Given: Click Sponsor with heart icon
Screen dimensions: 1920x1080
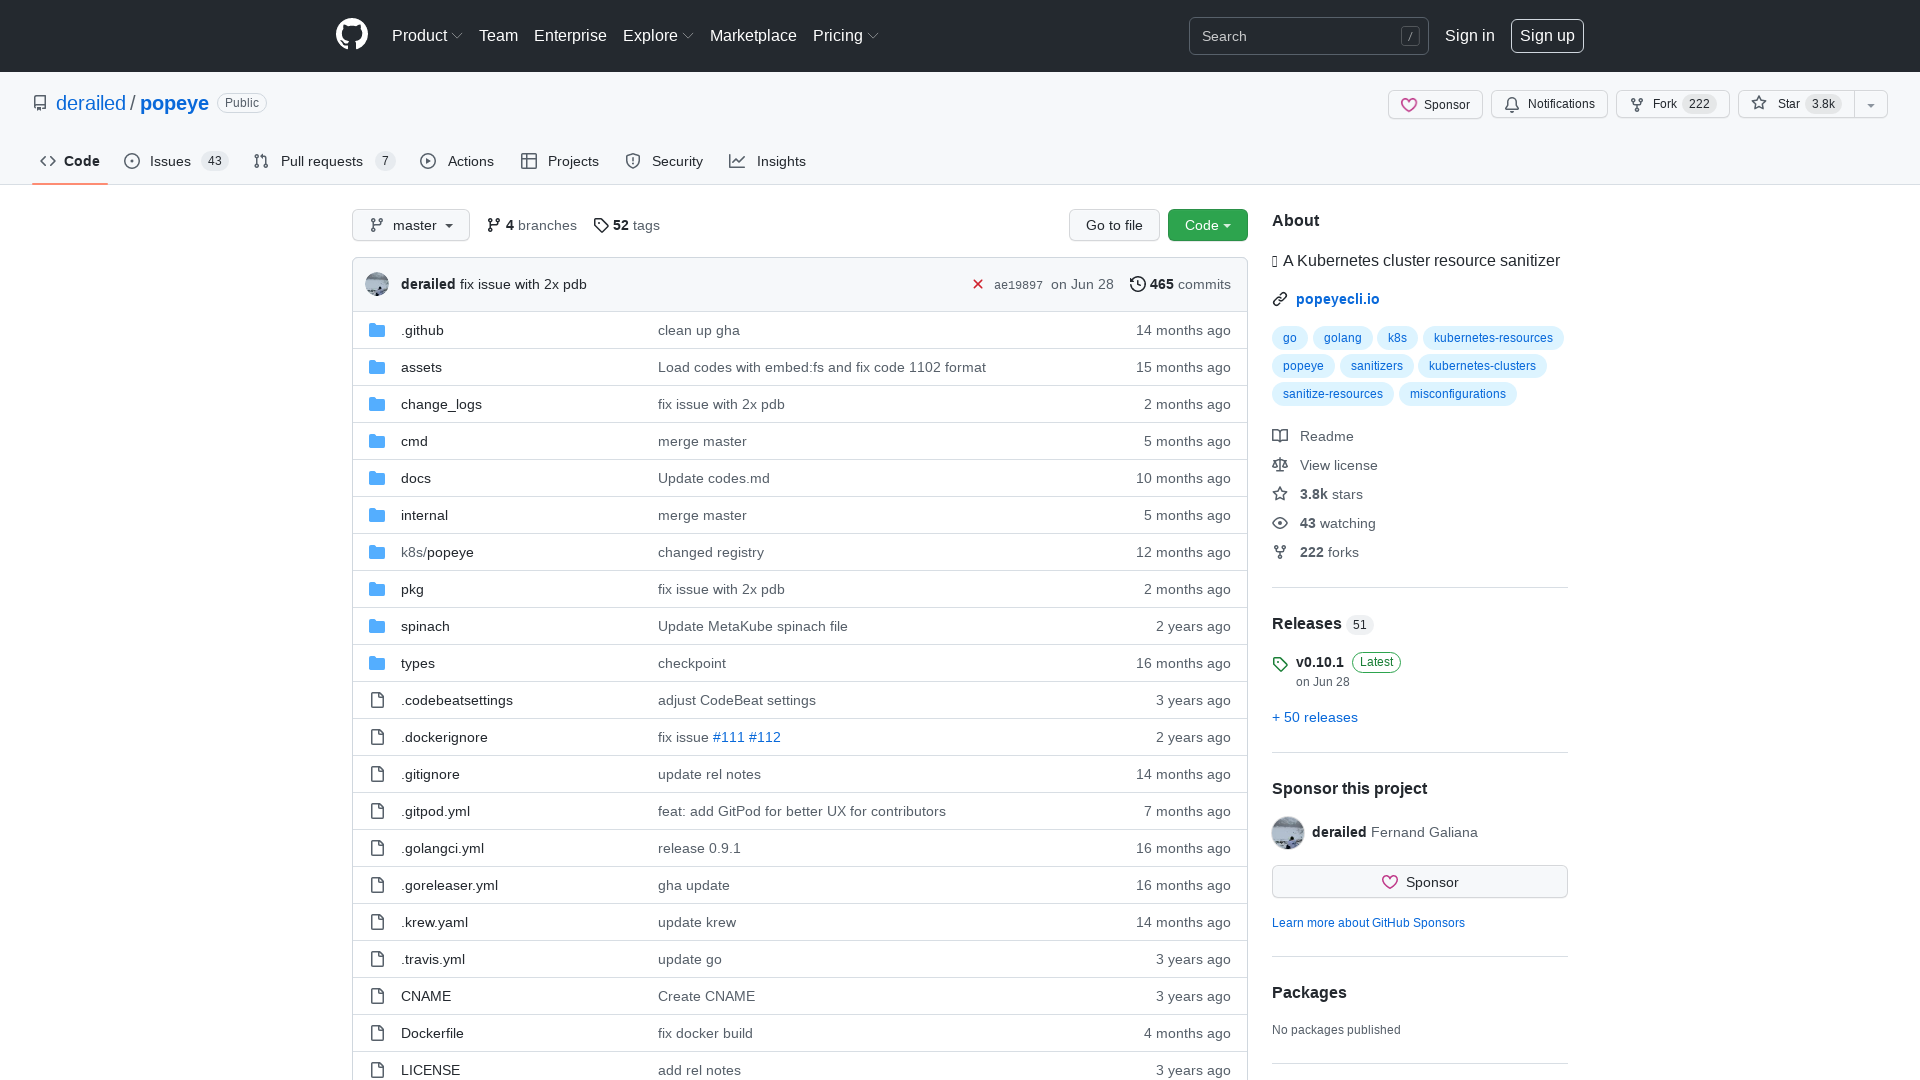Looking at the screenshot, I should [x=1434, y=104].
